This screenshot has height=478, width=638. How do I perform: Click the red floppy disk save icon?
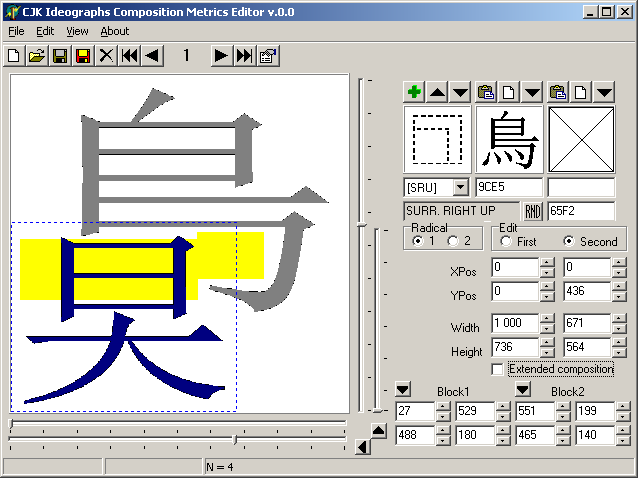pos(83,56)
